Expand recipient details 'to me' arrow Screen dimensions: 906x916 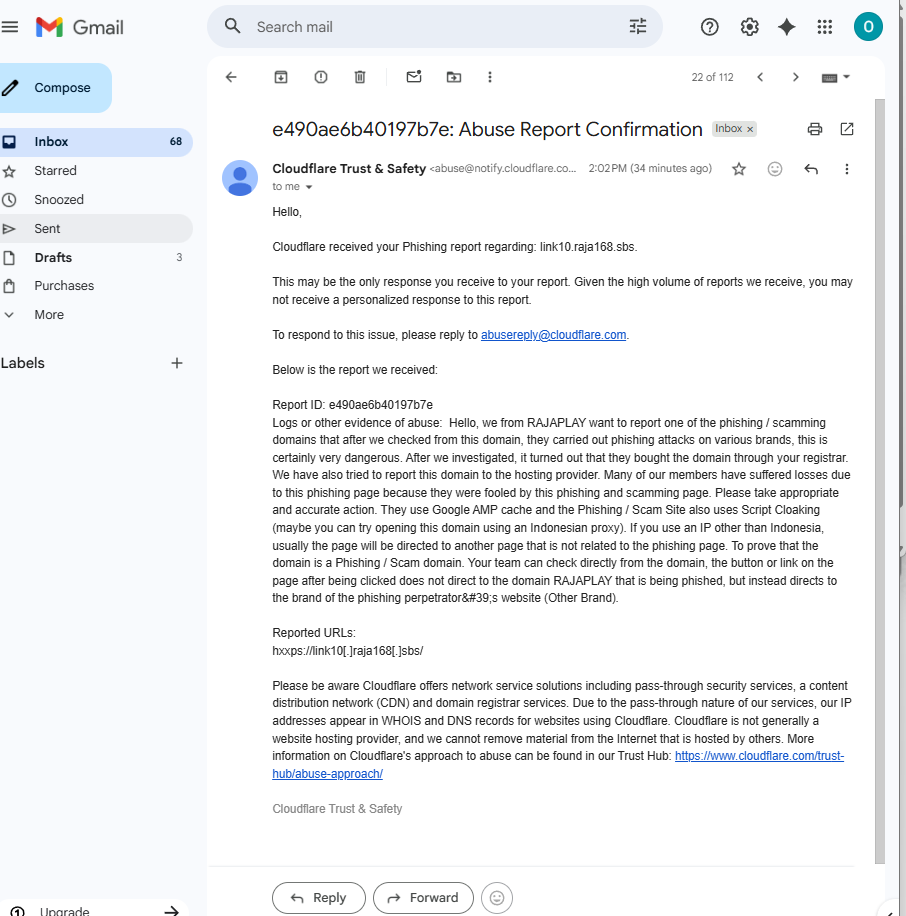309,187
